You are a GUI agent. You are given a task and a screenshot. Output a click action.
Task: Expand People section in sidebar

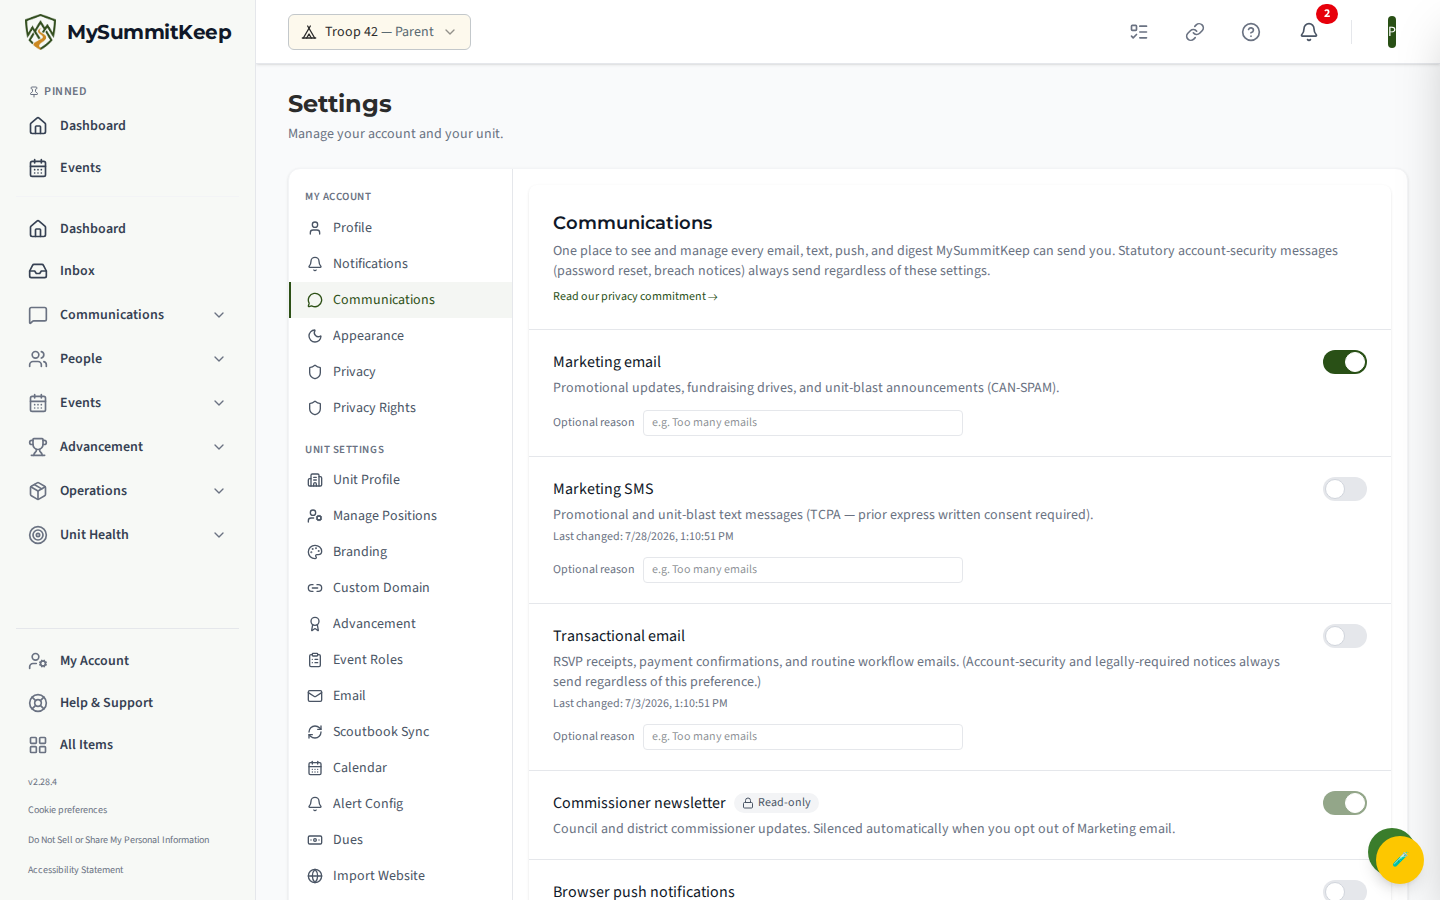127,358
